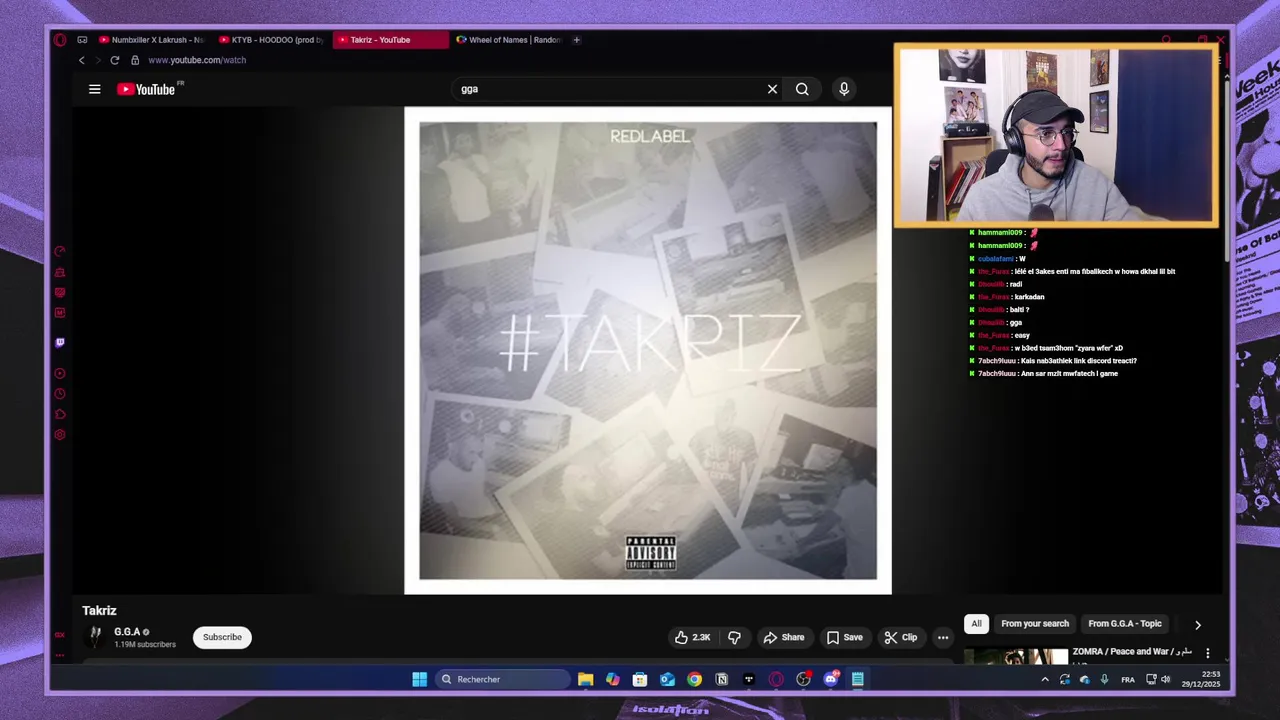Open GX Cleaner icon in sidebar
Viewport: 1280px width, 720px height.
pyautogui.click(x=60, y=272)
